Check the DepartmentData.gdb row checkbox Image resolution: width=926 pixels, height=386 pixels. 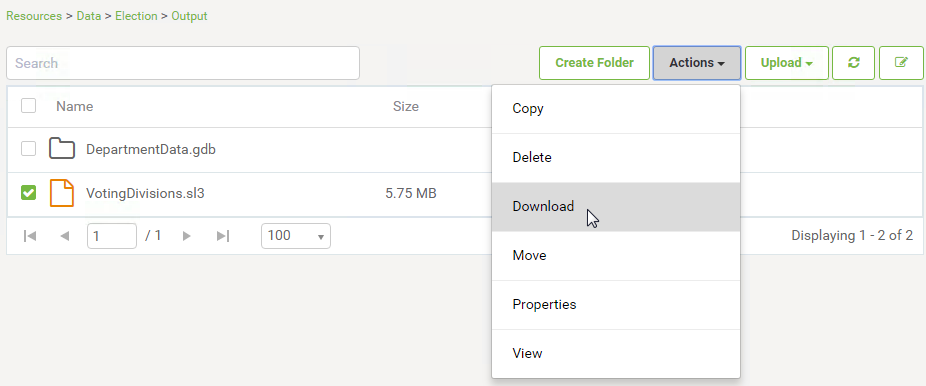click(28, 149)
